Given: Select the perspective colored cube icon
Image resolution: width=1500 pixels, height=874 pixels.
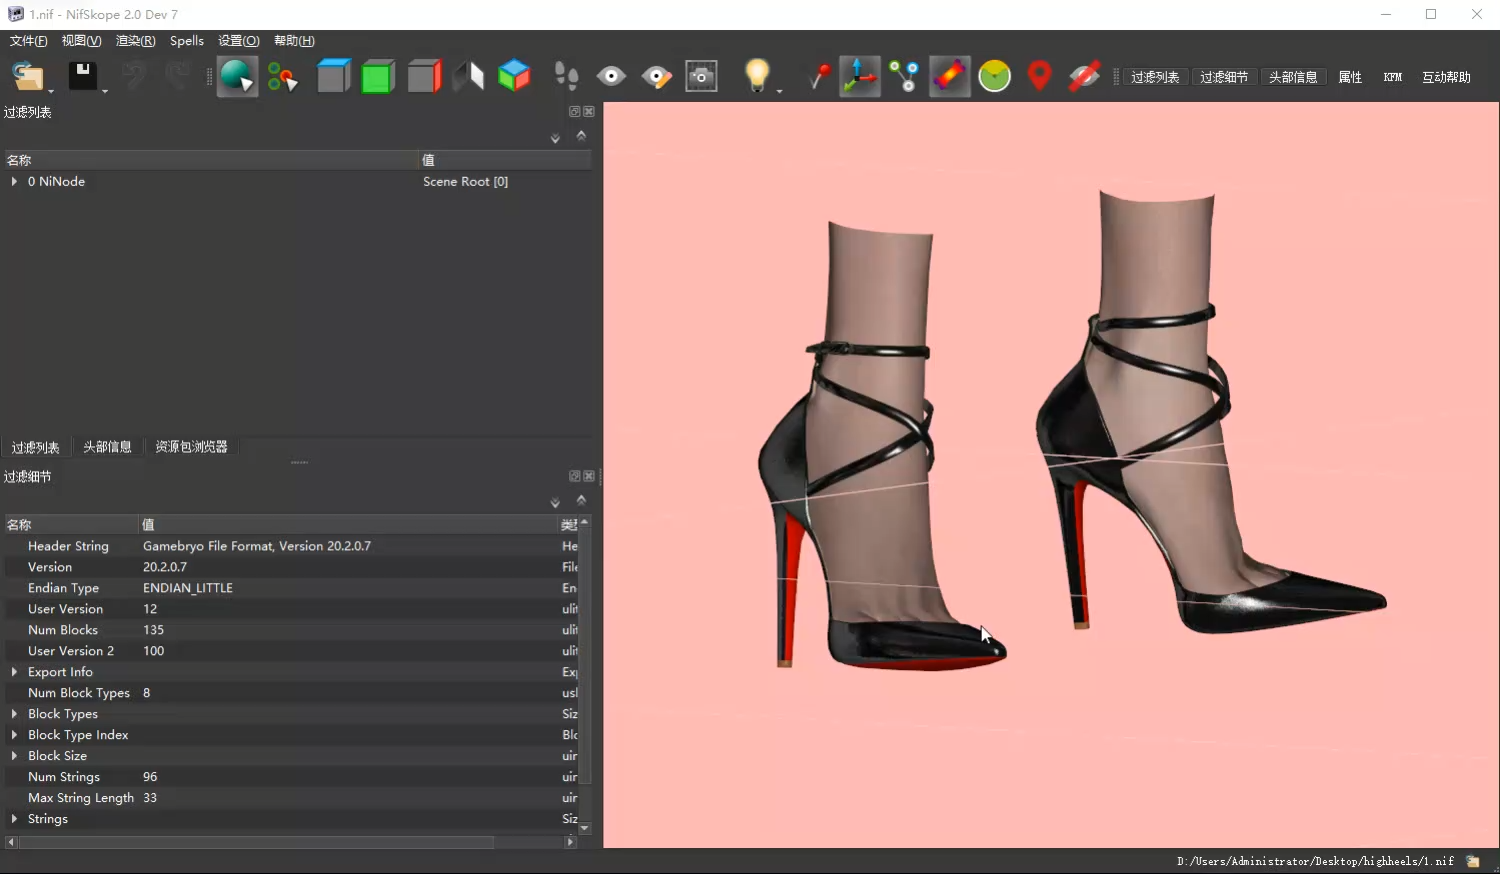Looking at the screenshot, I should pyautogui.click(x=514, y=76).
